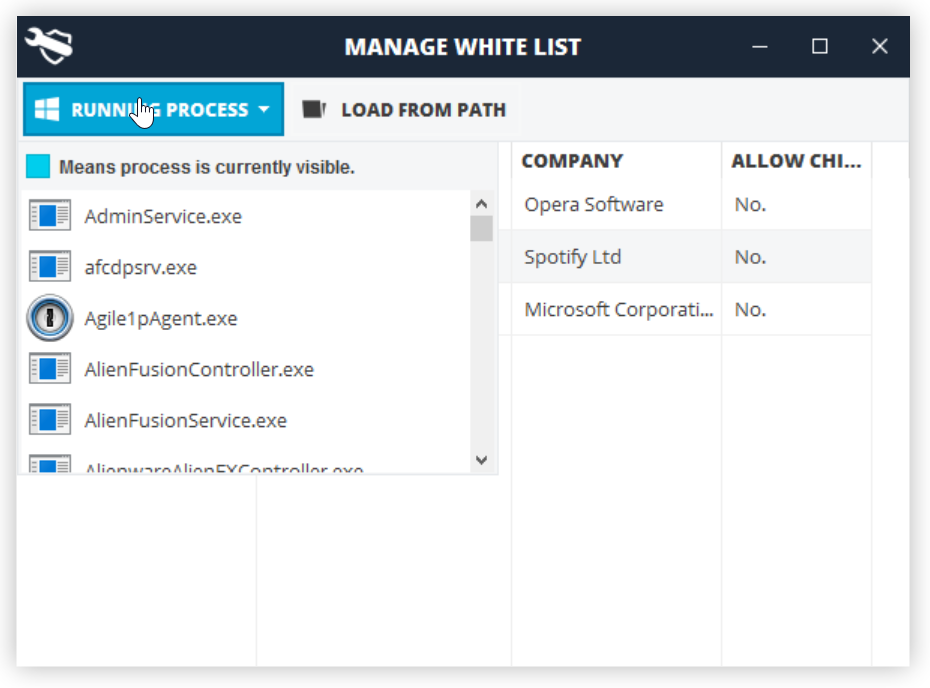Click the Windows logo on Running Process

46,110
